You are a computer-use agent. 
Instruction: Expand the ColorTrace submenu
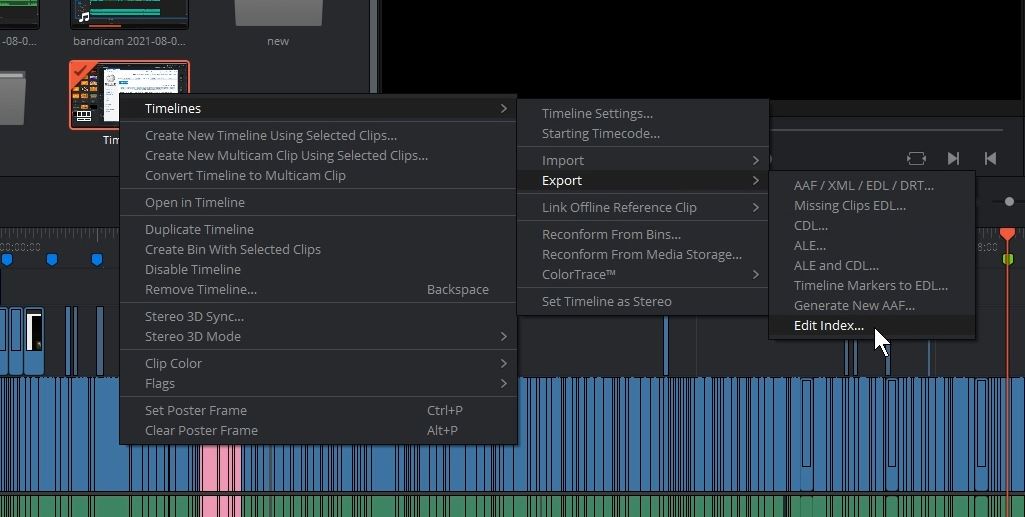[643, 274]
